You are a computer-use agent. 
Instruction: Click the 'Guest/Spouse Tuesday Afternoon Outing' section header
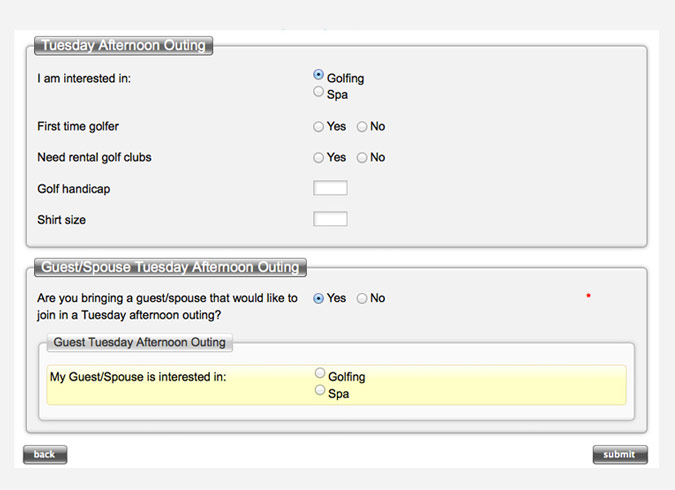click(x=170, y=267)
